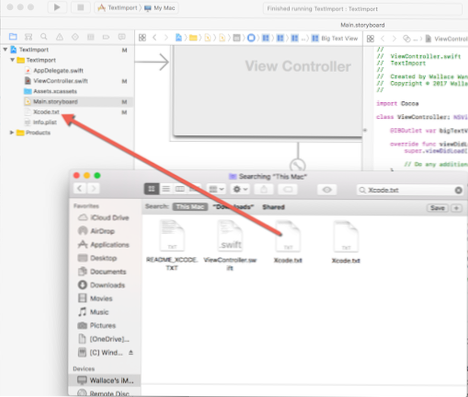Select Wallace's iMac under Devices

point(105,380)
